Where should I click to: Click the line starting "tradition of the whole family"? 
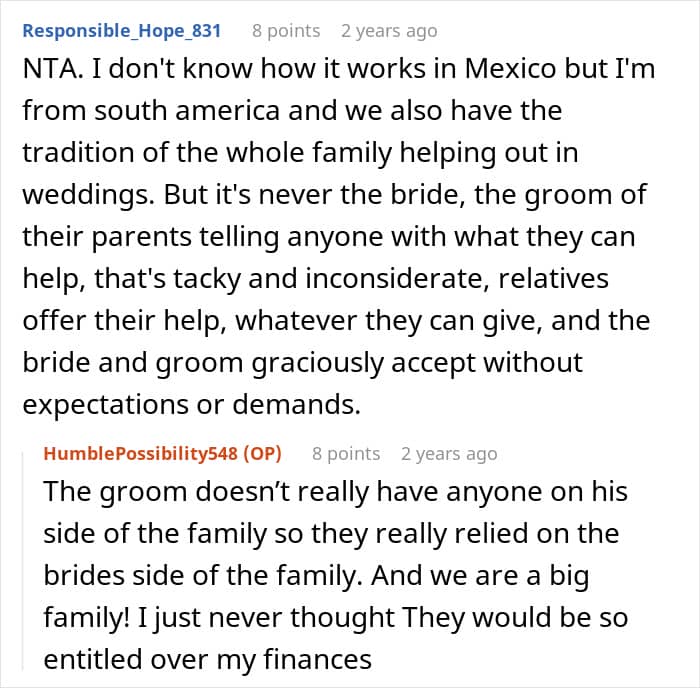click(300, 155)
